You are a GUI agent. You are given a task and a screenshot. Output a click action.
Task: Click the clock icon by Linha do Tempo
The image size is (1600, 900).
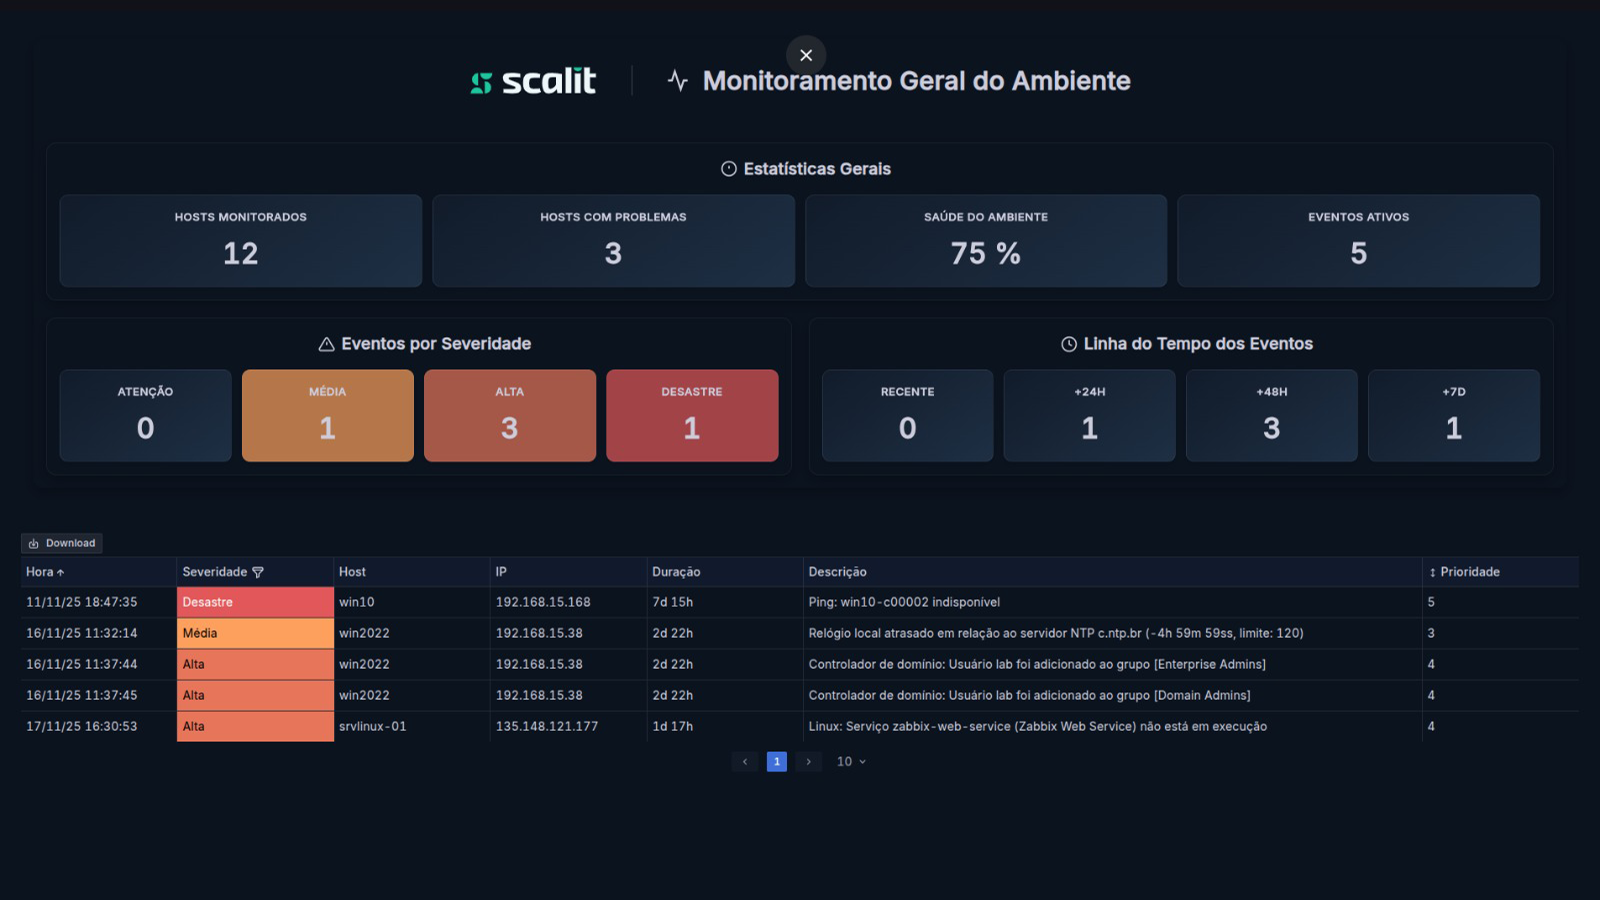(x=1069, y=344)
